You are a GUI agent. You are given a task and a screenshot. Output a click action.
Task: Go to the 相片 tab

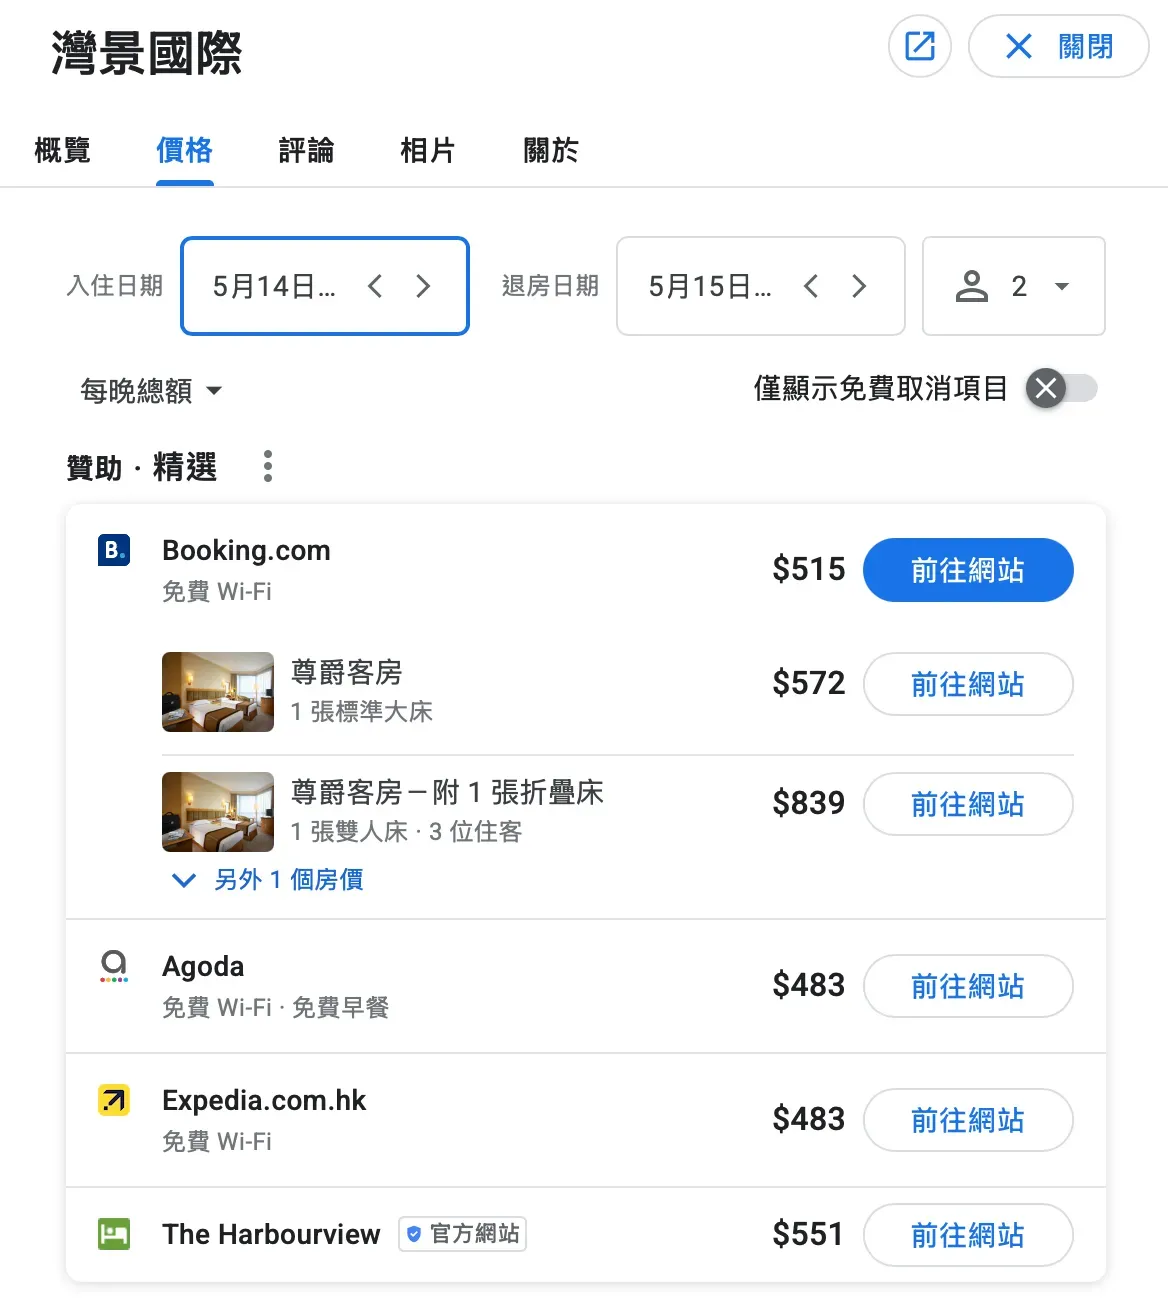pyautogui.click(x=428, y=151)
